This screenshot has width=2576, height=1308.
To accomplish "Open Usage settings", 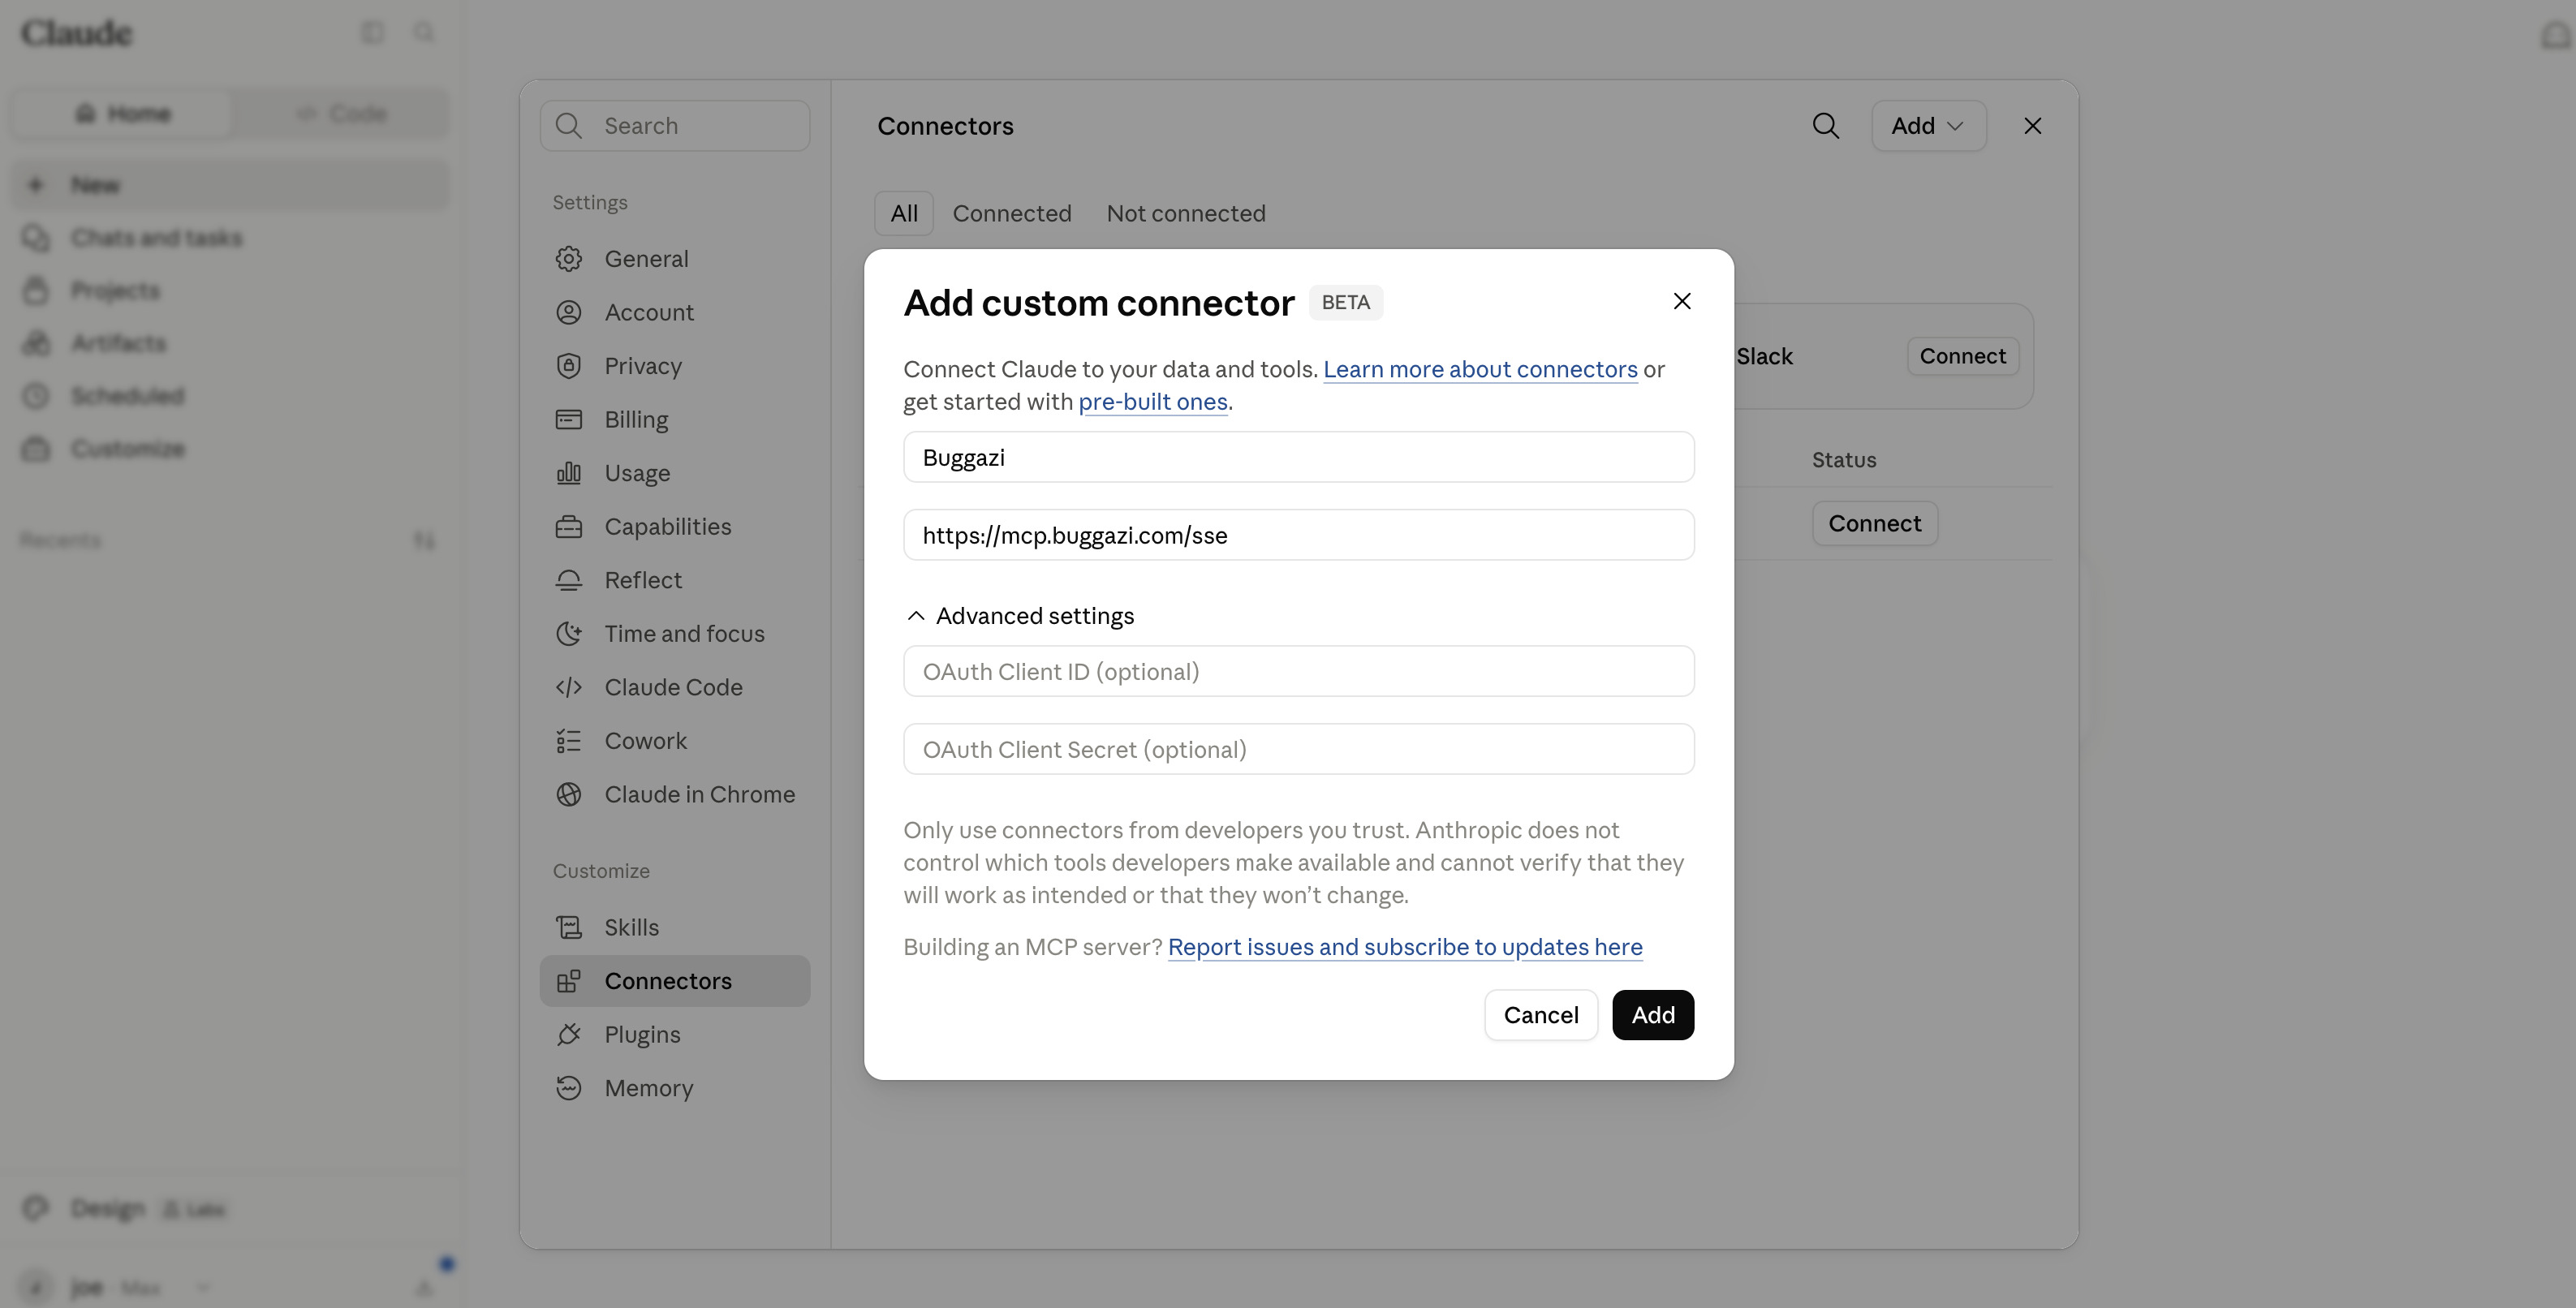I will (675, 473).
